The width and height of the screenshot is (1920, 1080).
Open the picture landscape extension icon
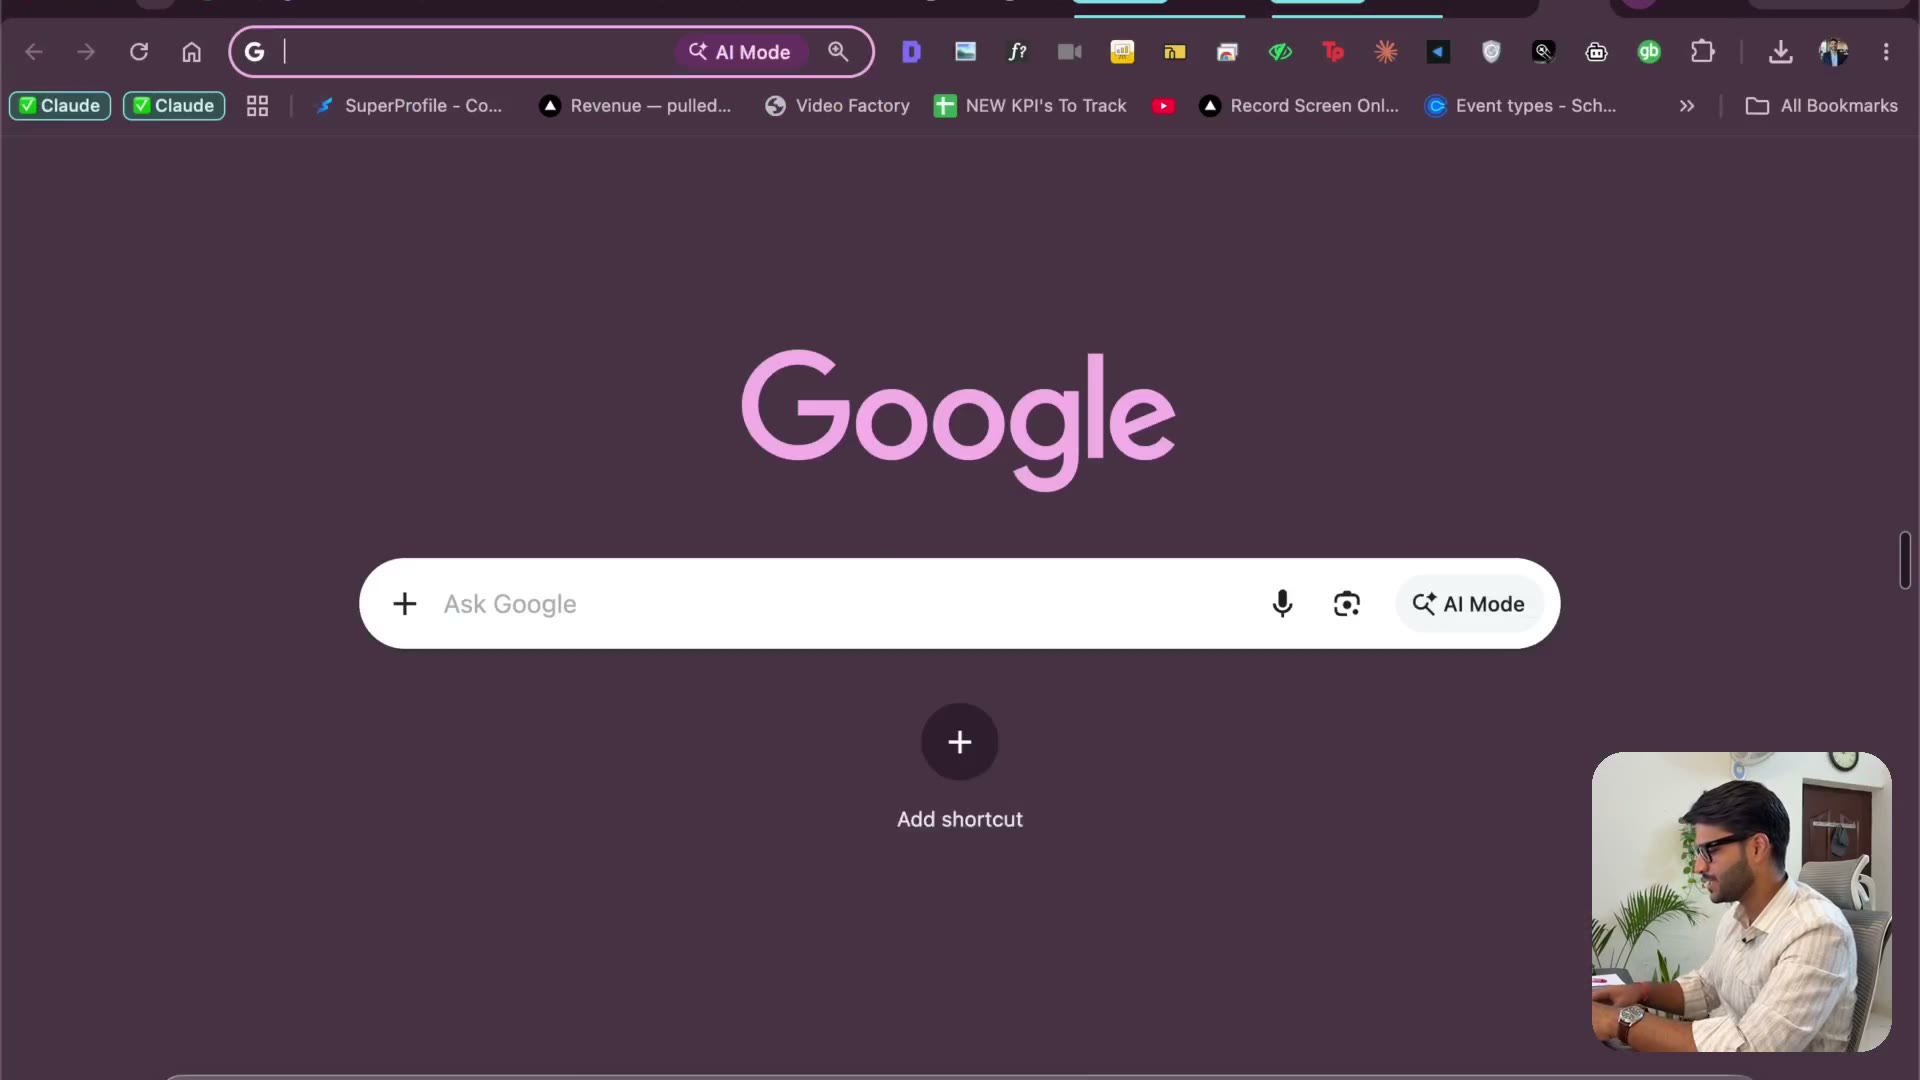click(x=965, y=52)
